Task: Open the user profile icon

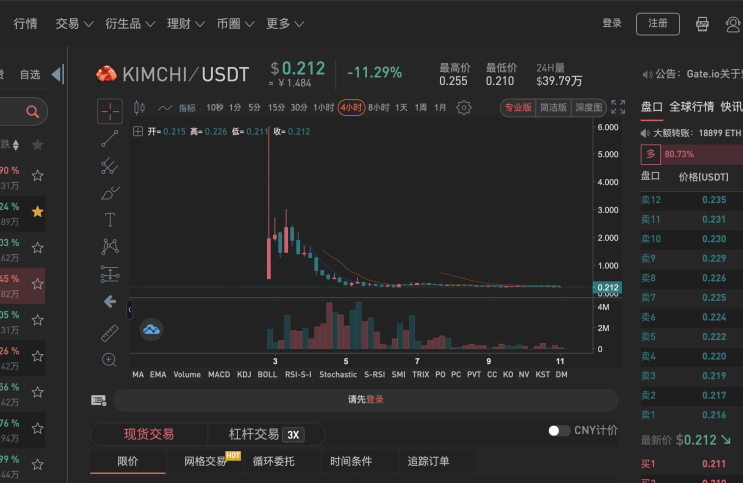Action: 733,24
